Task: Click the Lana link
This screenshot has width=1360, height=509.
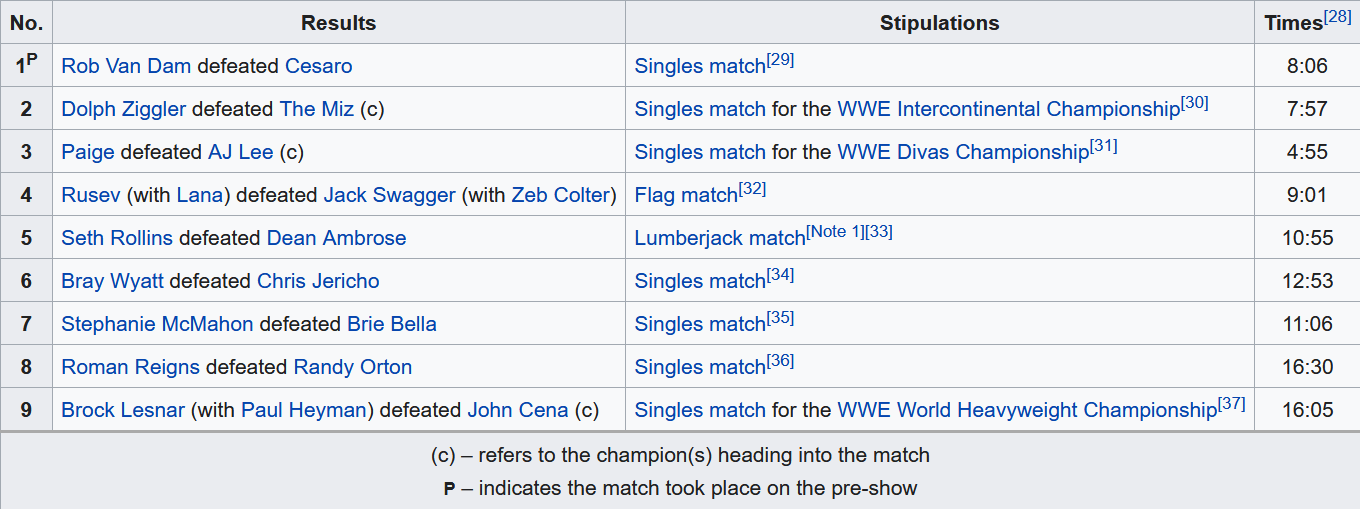Action: (200, 195)
